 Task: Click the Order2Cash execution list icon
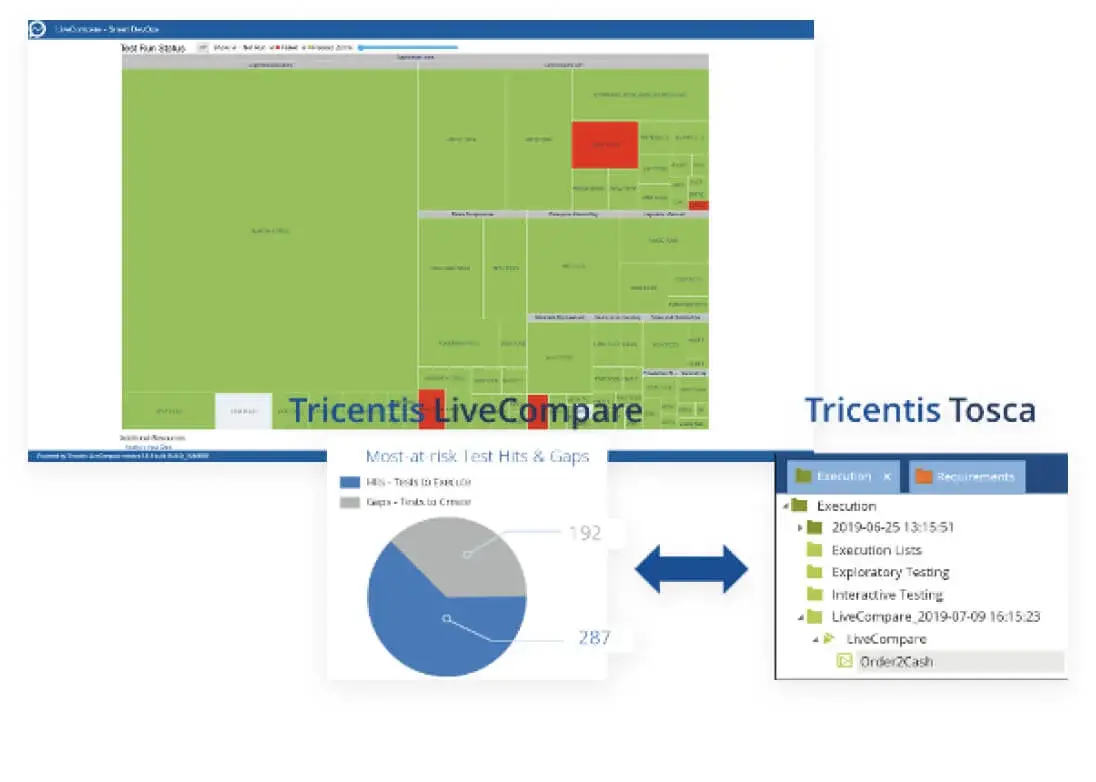coord(843,661)
